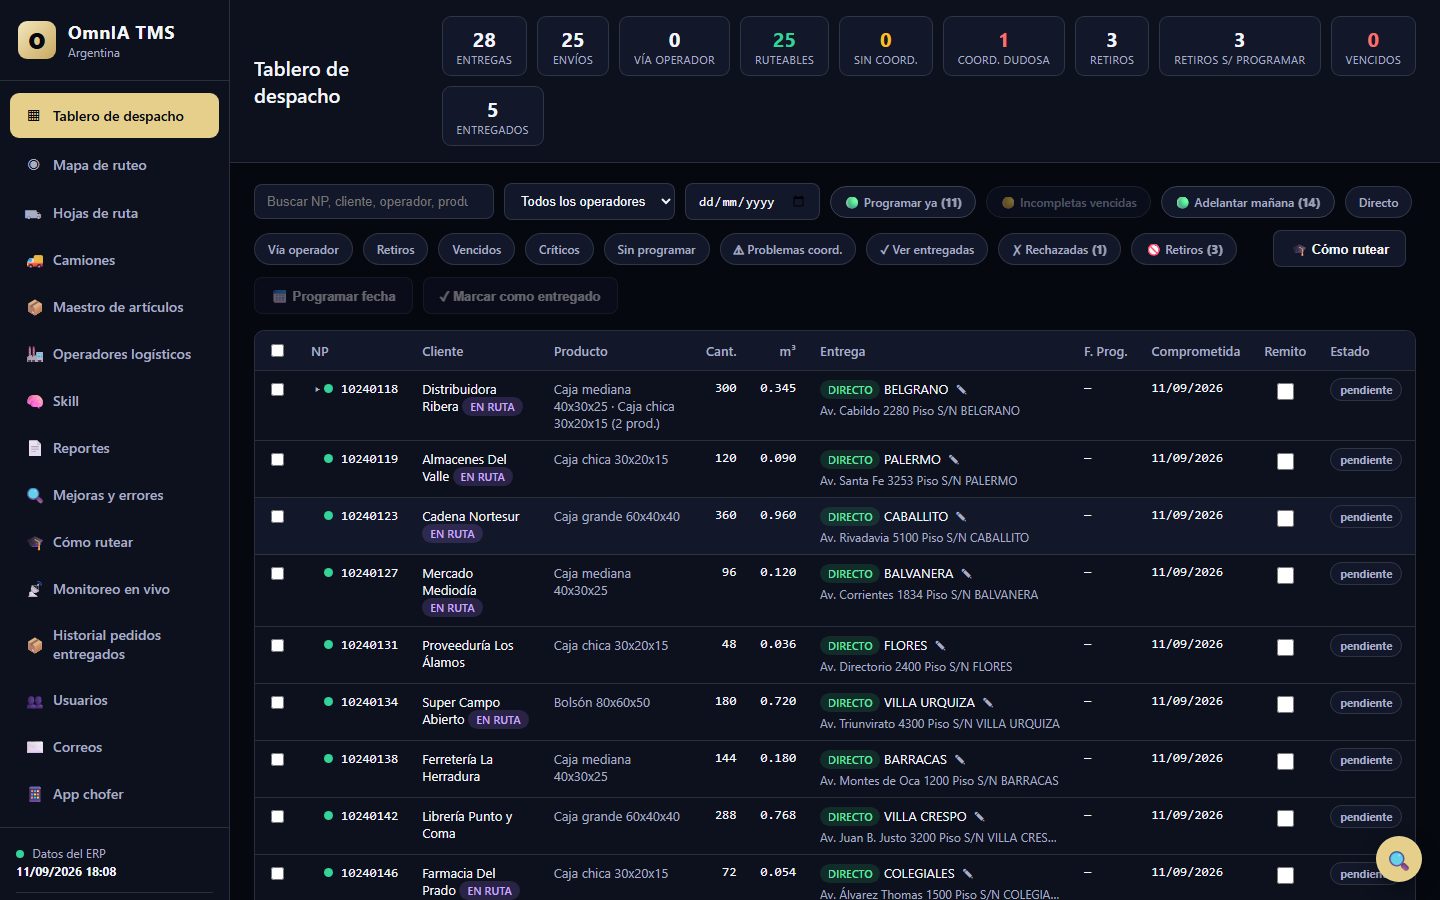
Task: Show Críticos orders
Action: coord(559,249)
